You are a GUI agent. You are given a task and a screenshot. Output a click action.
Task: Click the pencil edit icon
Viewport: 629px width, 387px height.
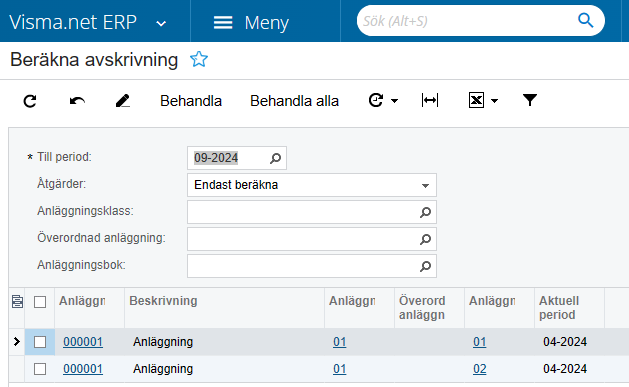pyautogui.click(x=123, y=101)
